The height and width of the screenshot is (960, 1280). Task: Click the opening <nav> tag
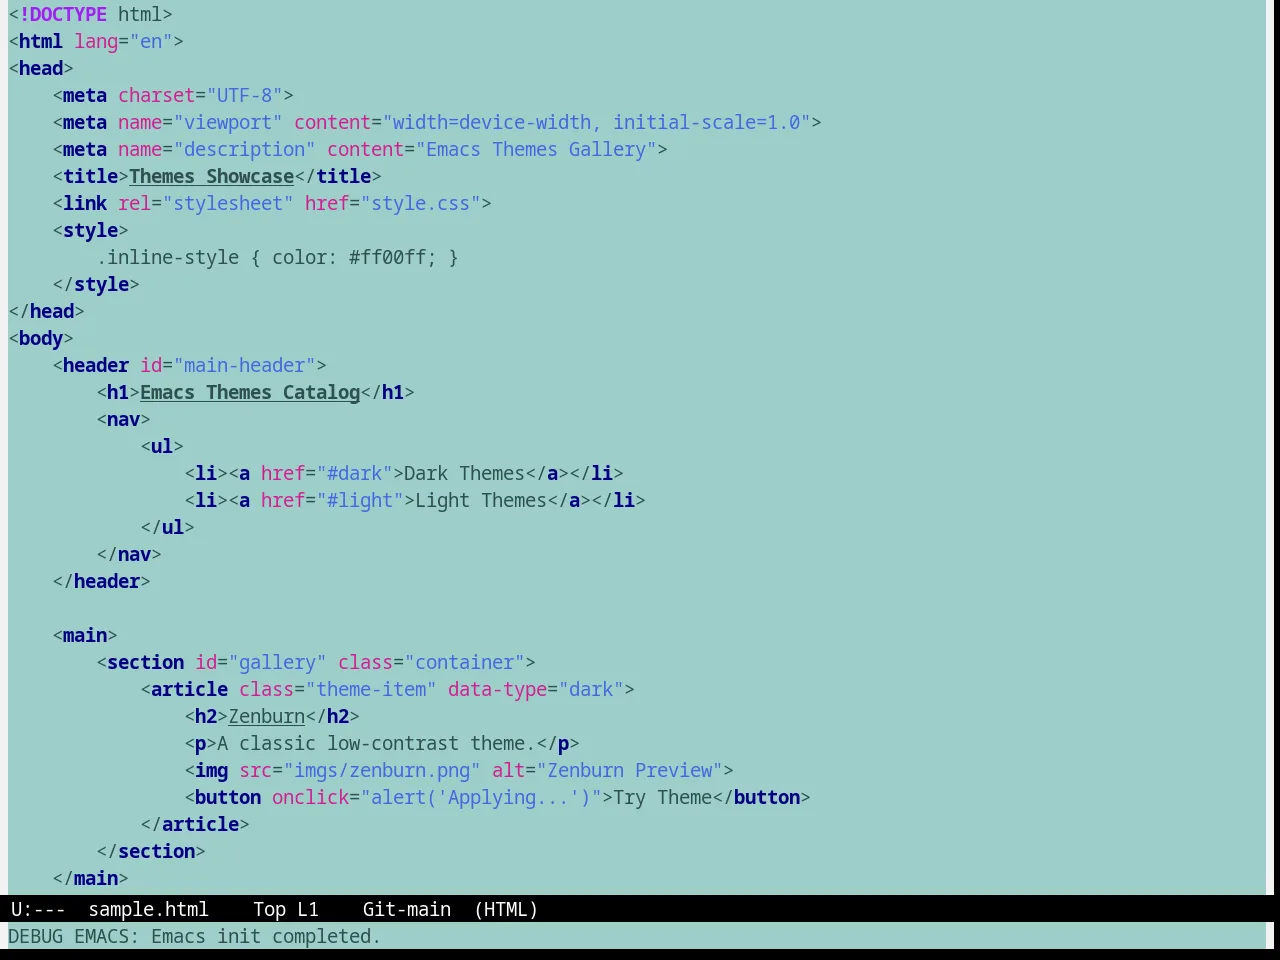click(x=123, y=419)
